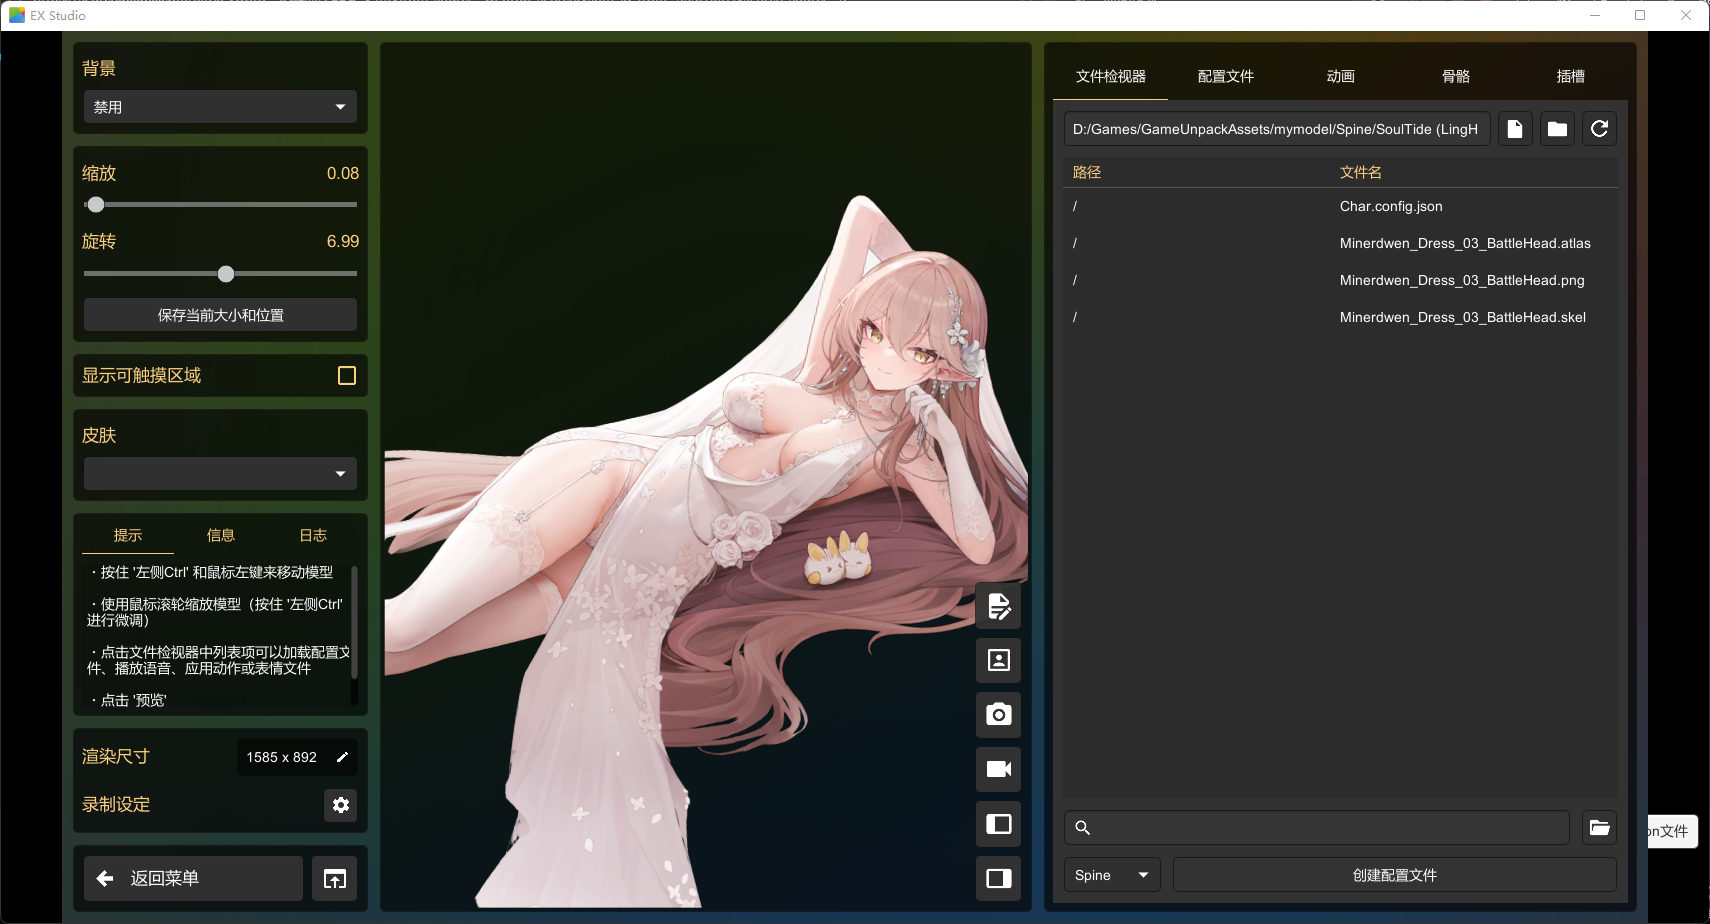Click the search magnifier icon
The image size is (1710, 924).
(x=1082, y=828)
